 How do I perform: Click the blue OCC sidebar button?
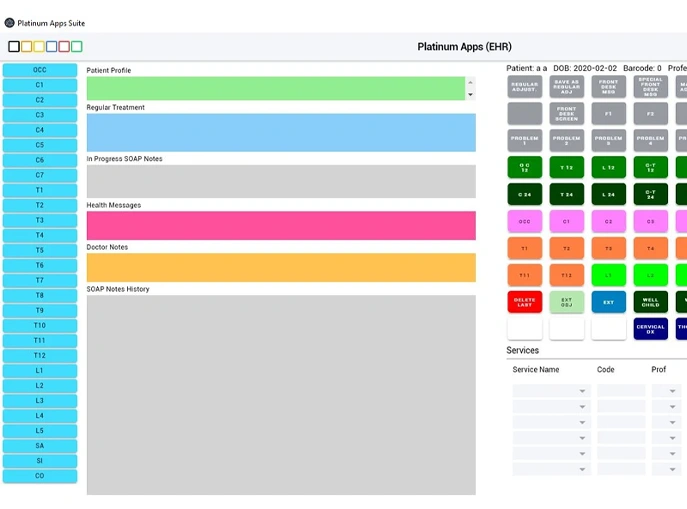40,70
